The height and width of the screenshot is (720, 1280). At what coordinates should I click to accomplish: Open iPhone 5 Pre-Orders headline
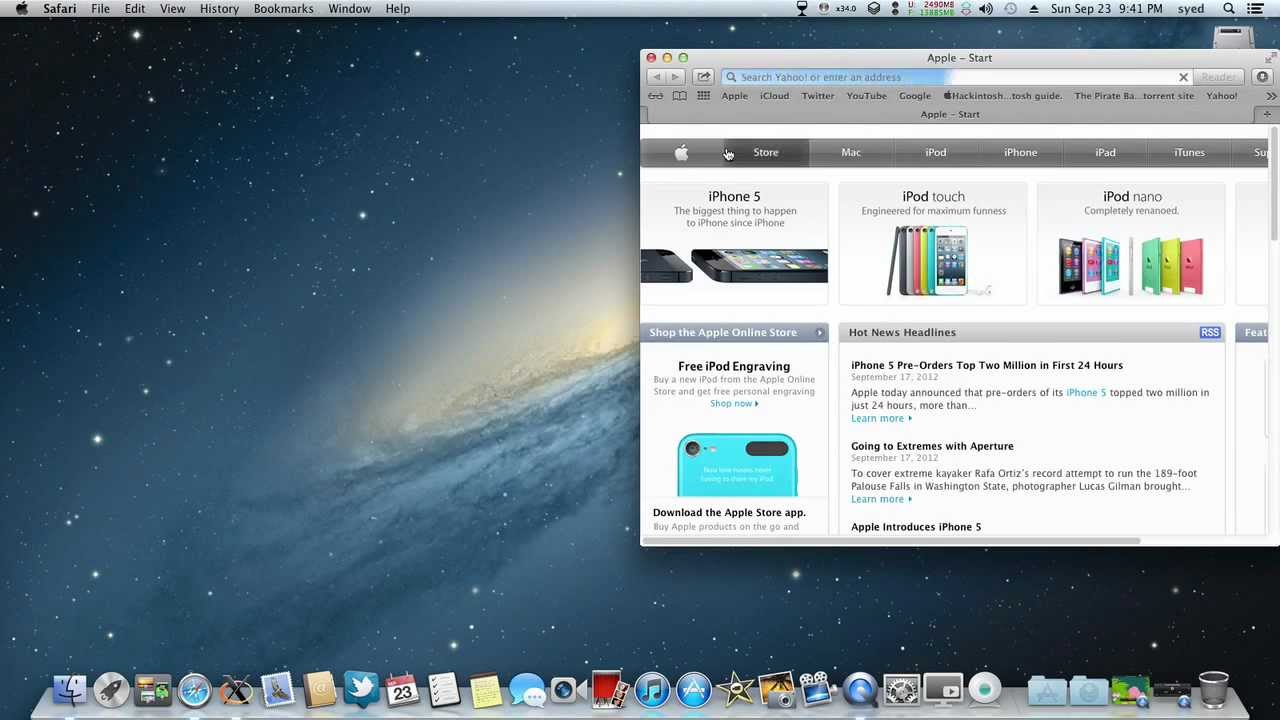pyautogui.click(x=987, y=365)
